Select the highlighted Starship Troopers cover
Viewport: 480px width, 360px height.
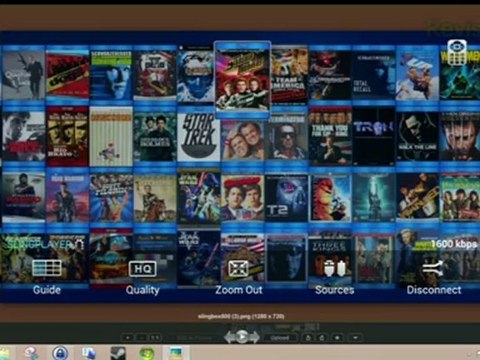point(242,80)
